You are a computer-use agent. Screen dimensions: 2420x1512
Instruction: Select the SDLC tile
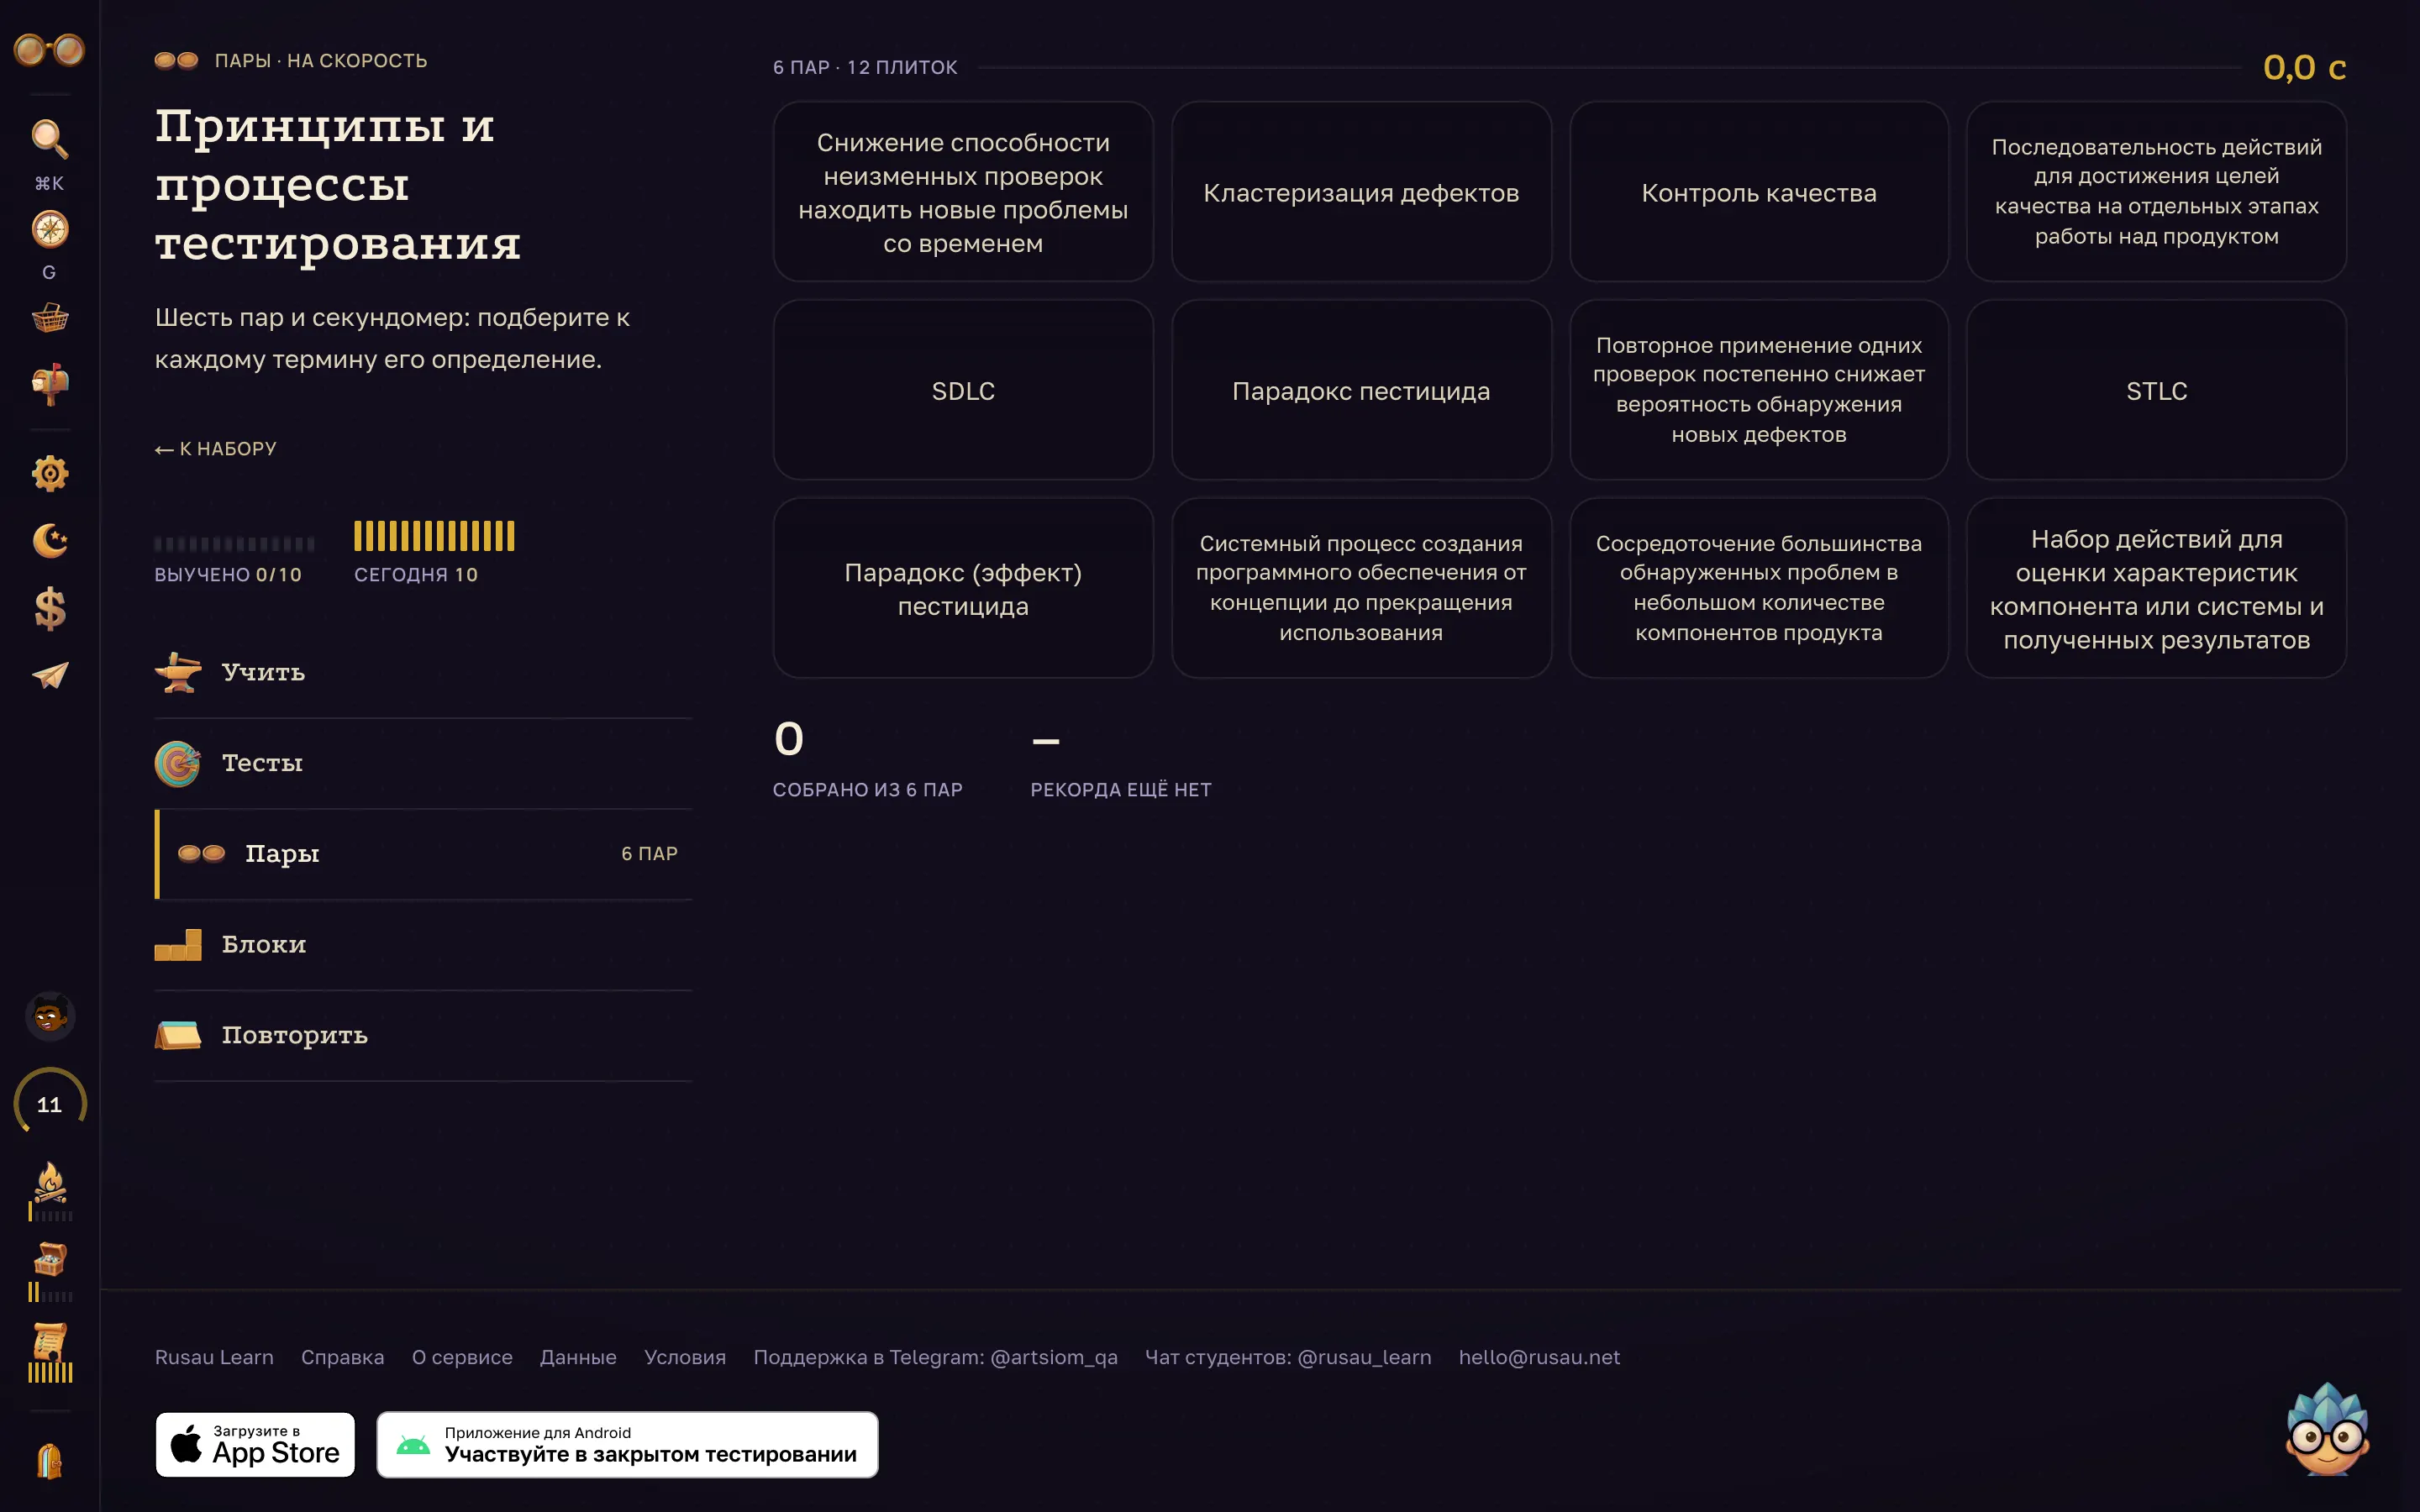pos(963,390)
